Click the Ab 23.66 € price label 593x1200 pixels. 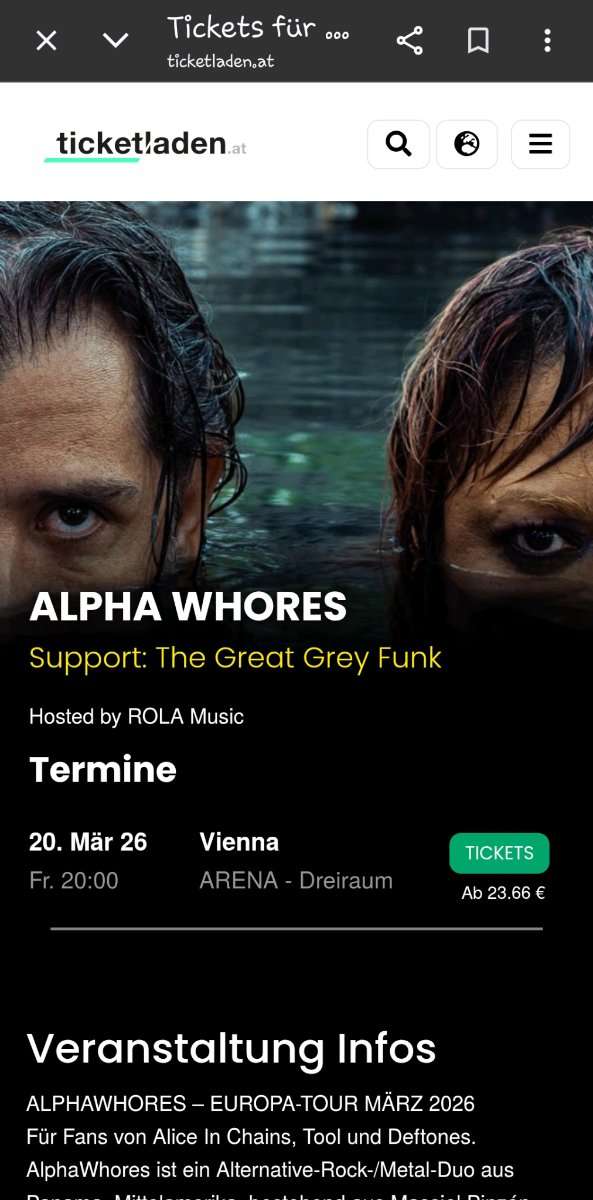tap(503, 893)
